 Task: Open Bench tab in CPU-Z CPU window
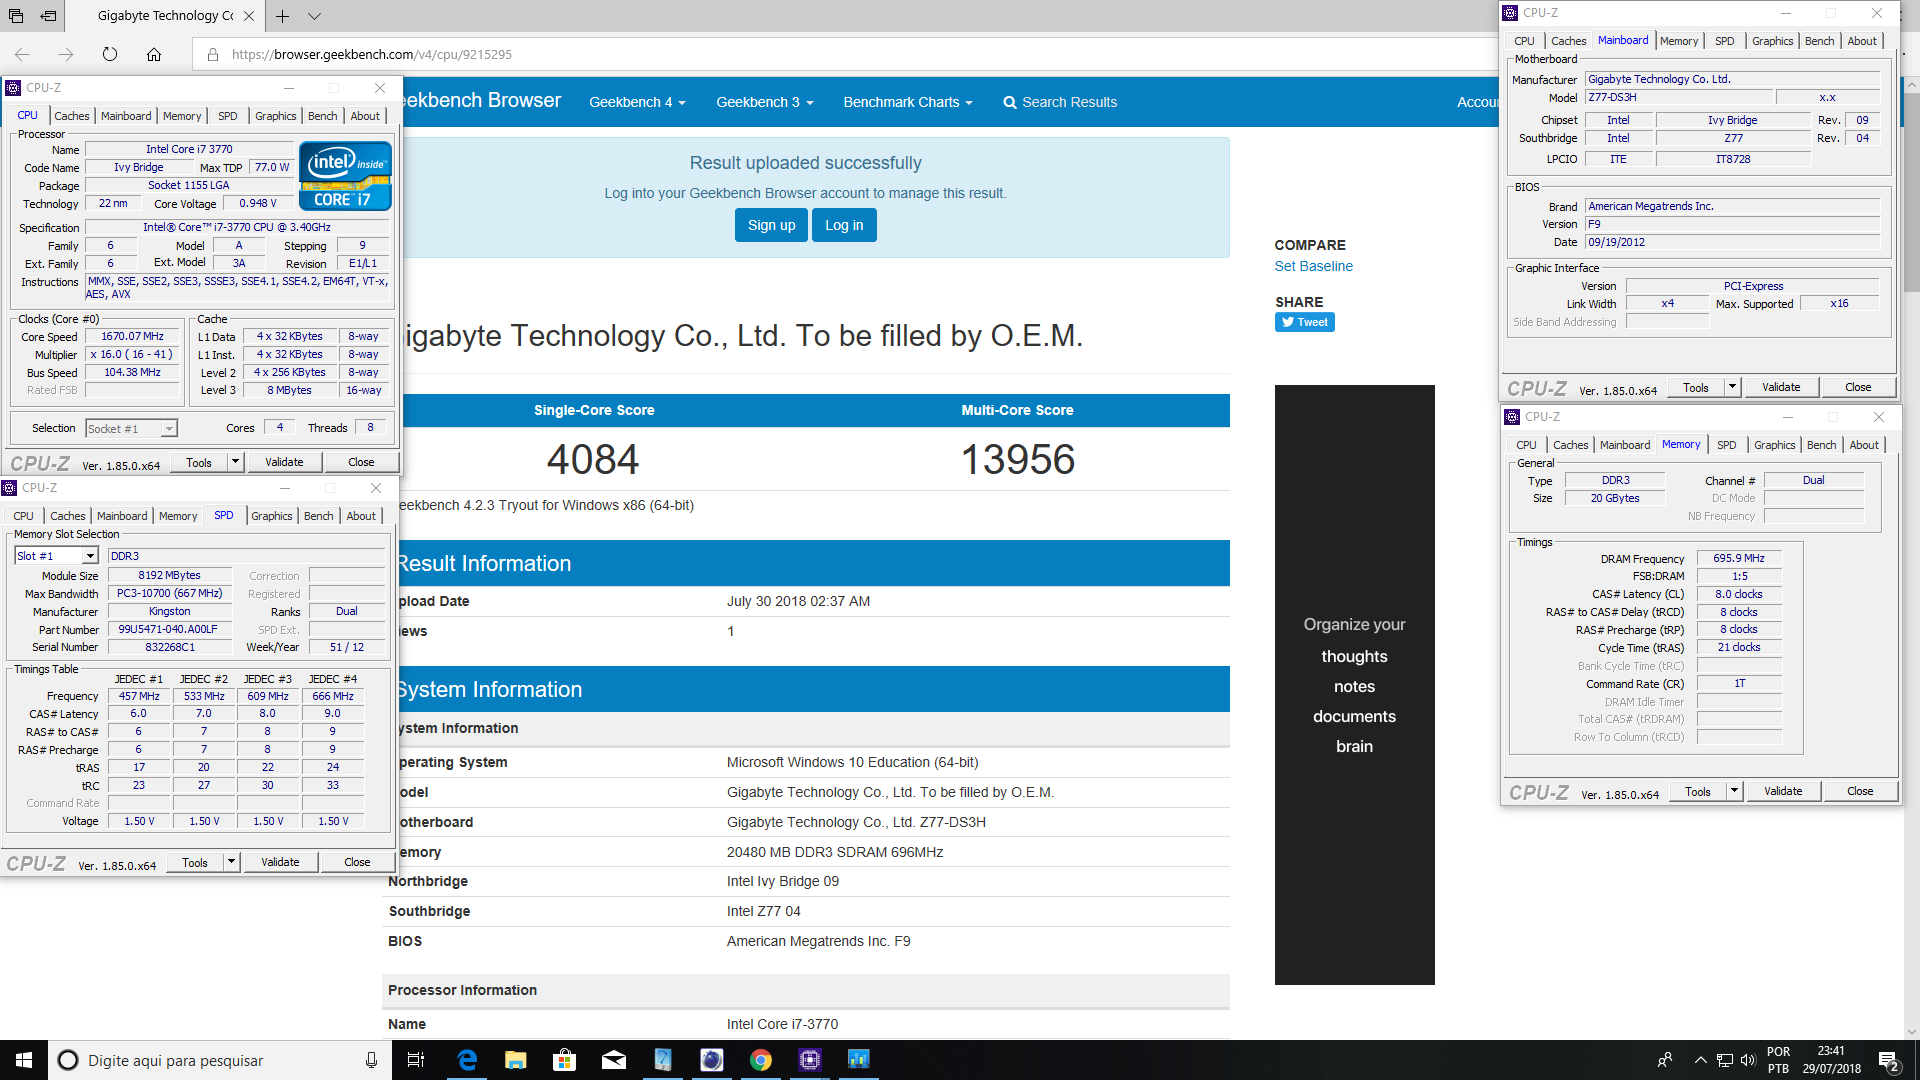click(x=322, y=116)
